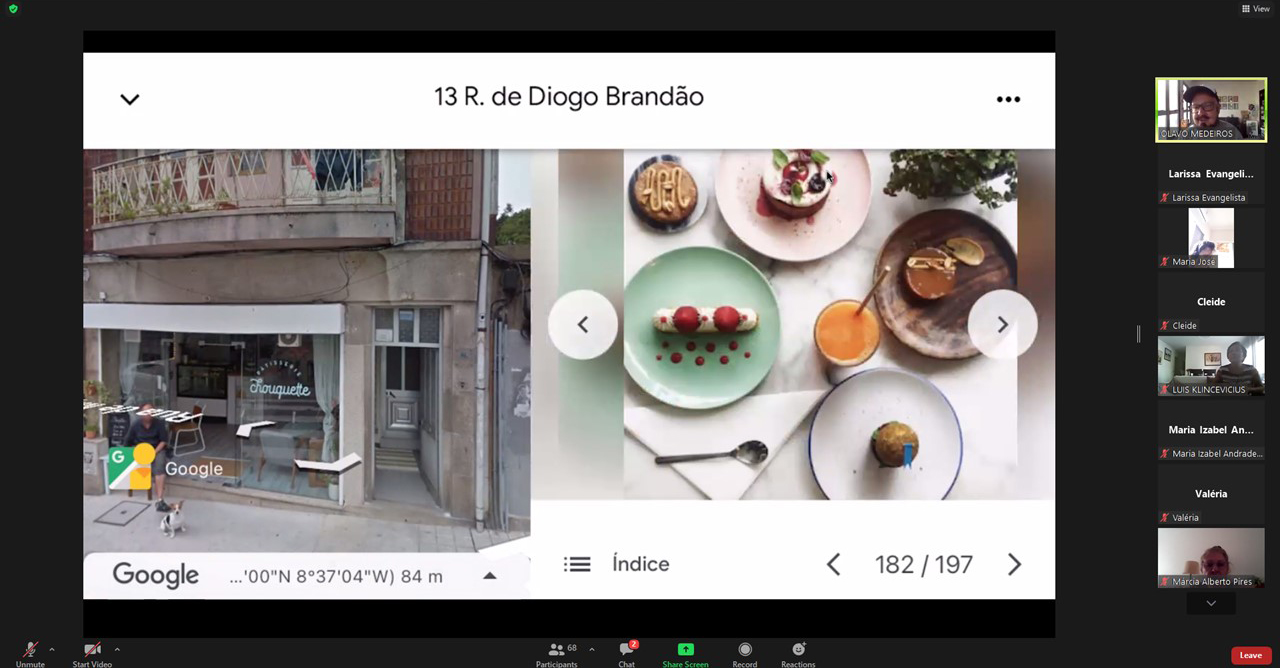Click the green Share Screen icon
1280x668 pixels.
(685, 650)
